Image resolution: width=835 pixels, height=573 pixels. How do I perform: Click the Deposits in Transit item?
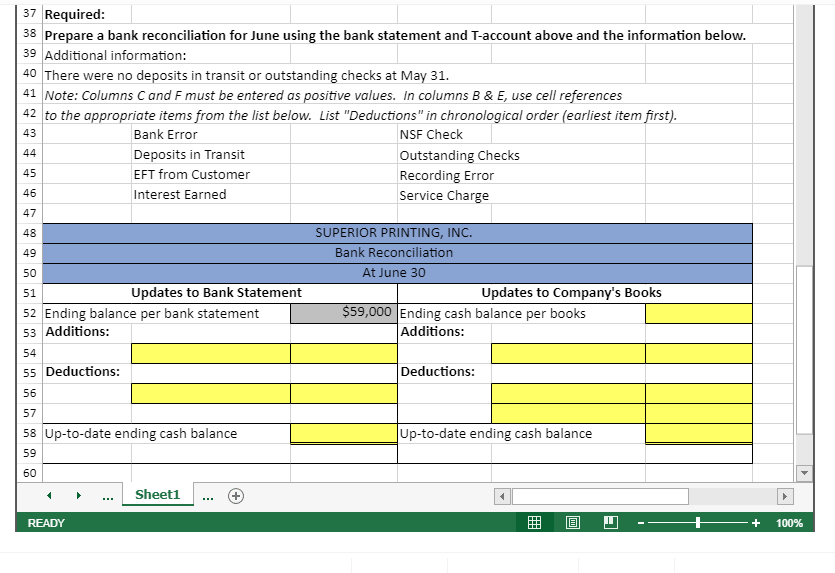(x=189, y=154)
